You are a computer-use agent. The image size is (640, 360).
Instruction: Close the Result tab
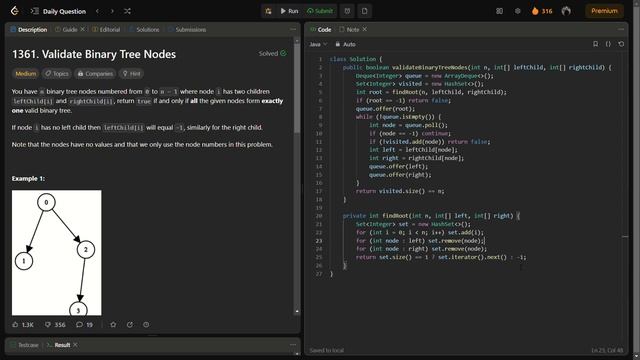[x=76, y=344]
